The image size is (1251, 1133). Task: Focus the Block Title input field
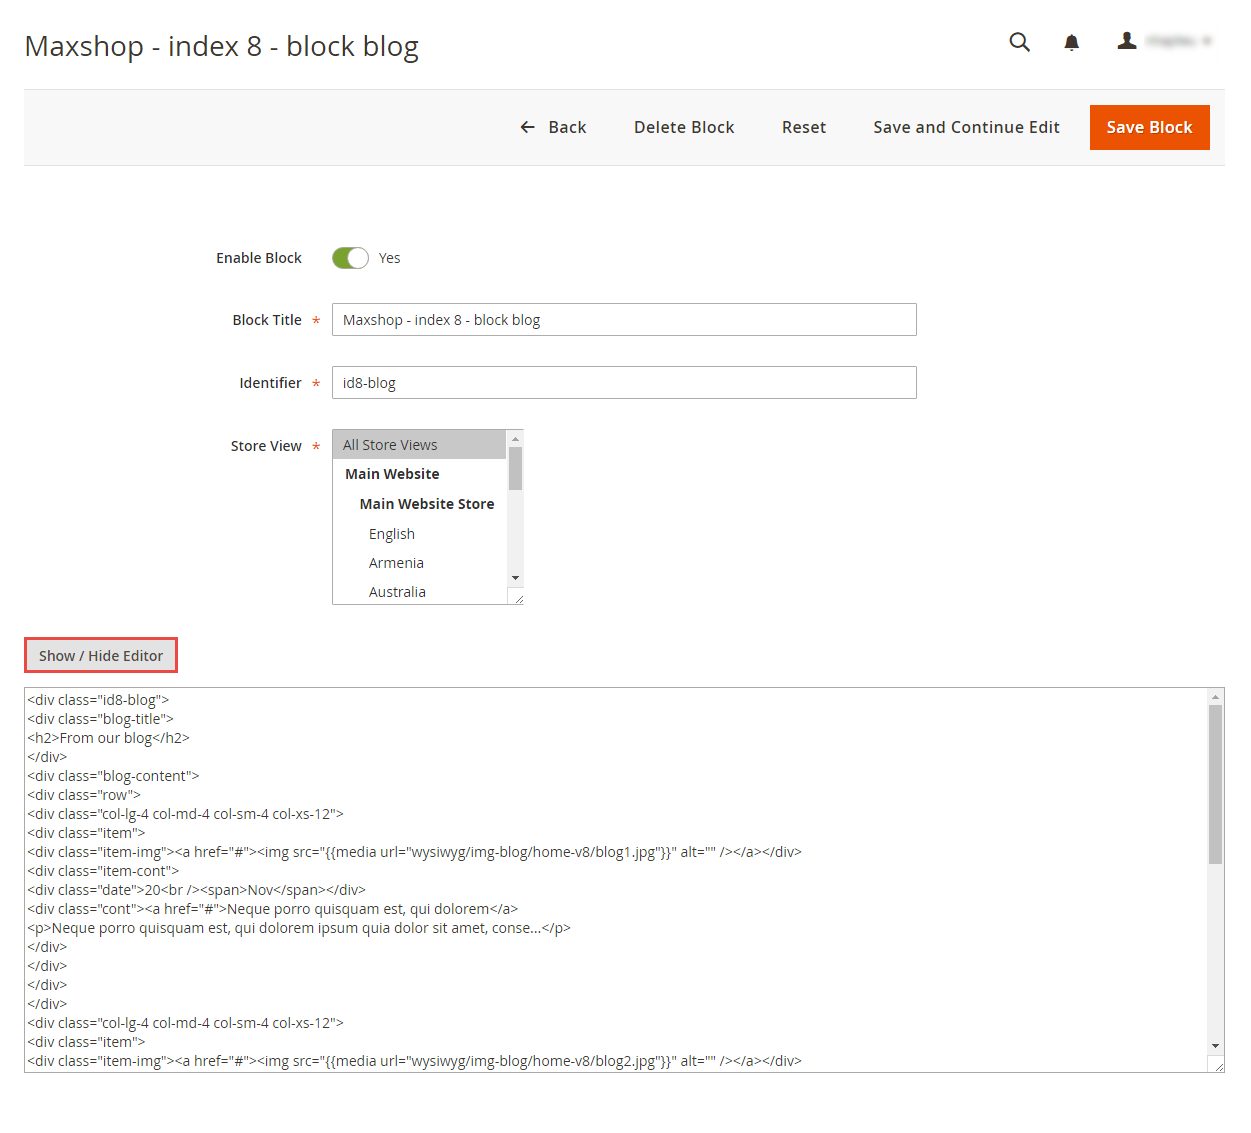pyautogui.click(x=624, y=320)
